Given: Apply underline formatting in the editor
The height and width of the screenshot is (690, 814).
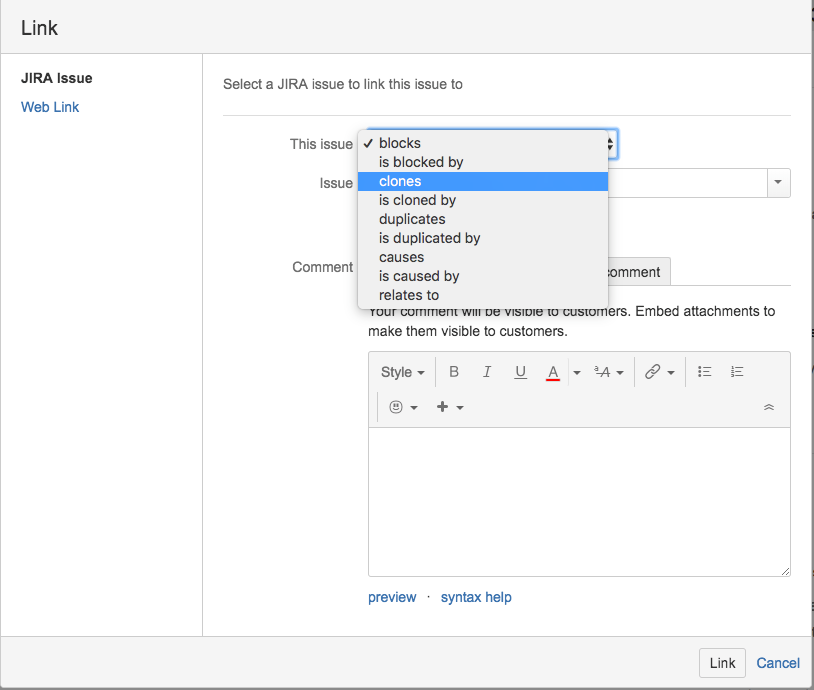Looking at the screenshot, I should (520, 372).
